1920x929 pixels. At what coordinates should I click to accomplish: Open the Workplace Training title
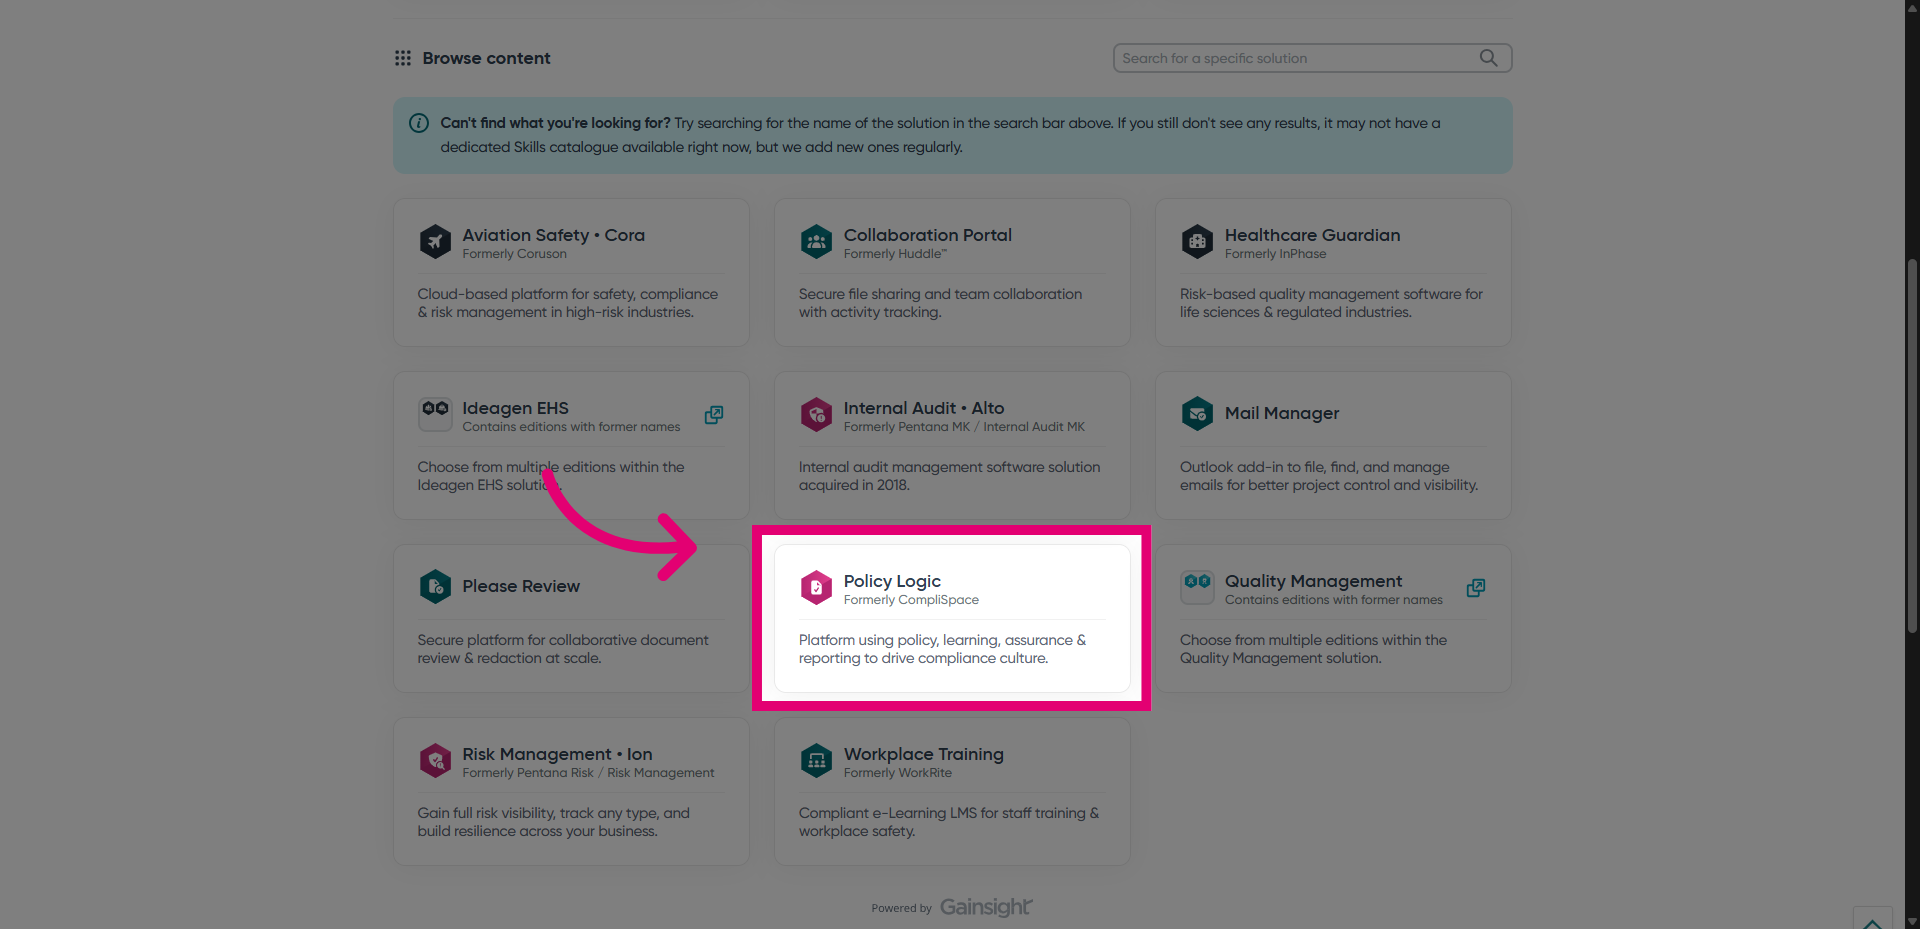click(x=923, y=754)
